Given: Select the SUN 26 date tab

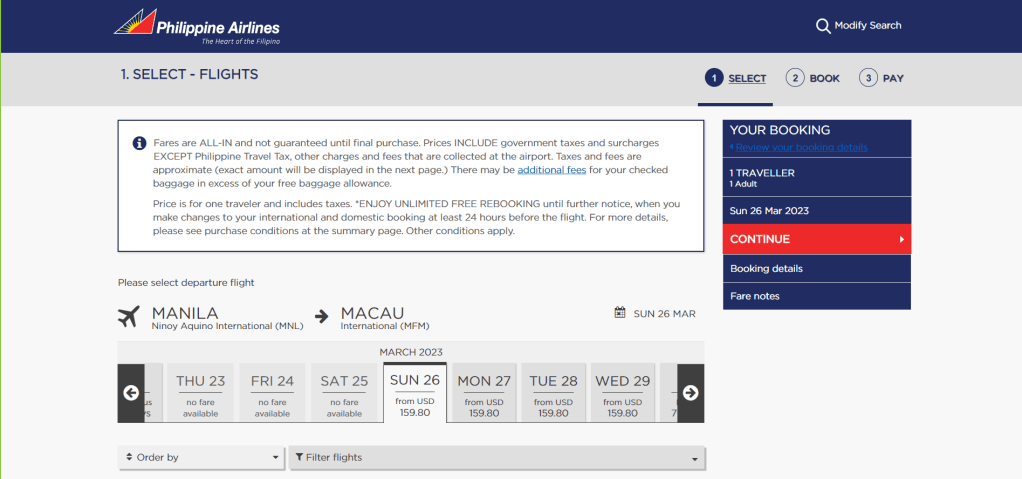Looking at the screenshot, I should pos(415,393).
